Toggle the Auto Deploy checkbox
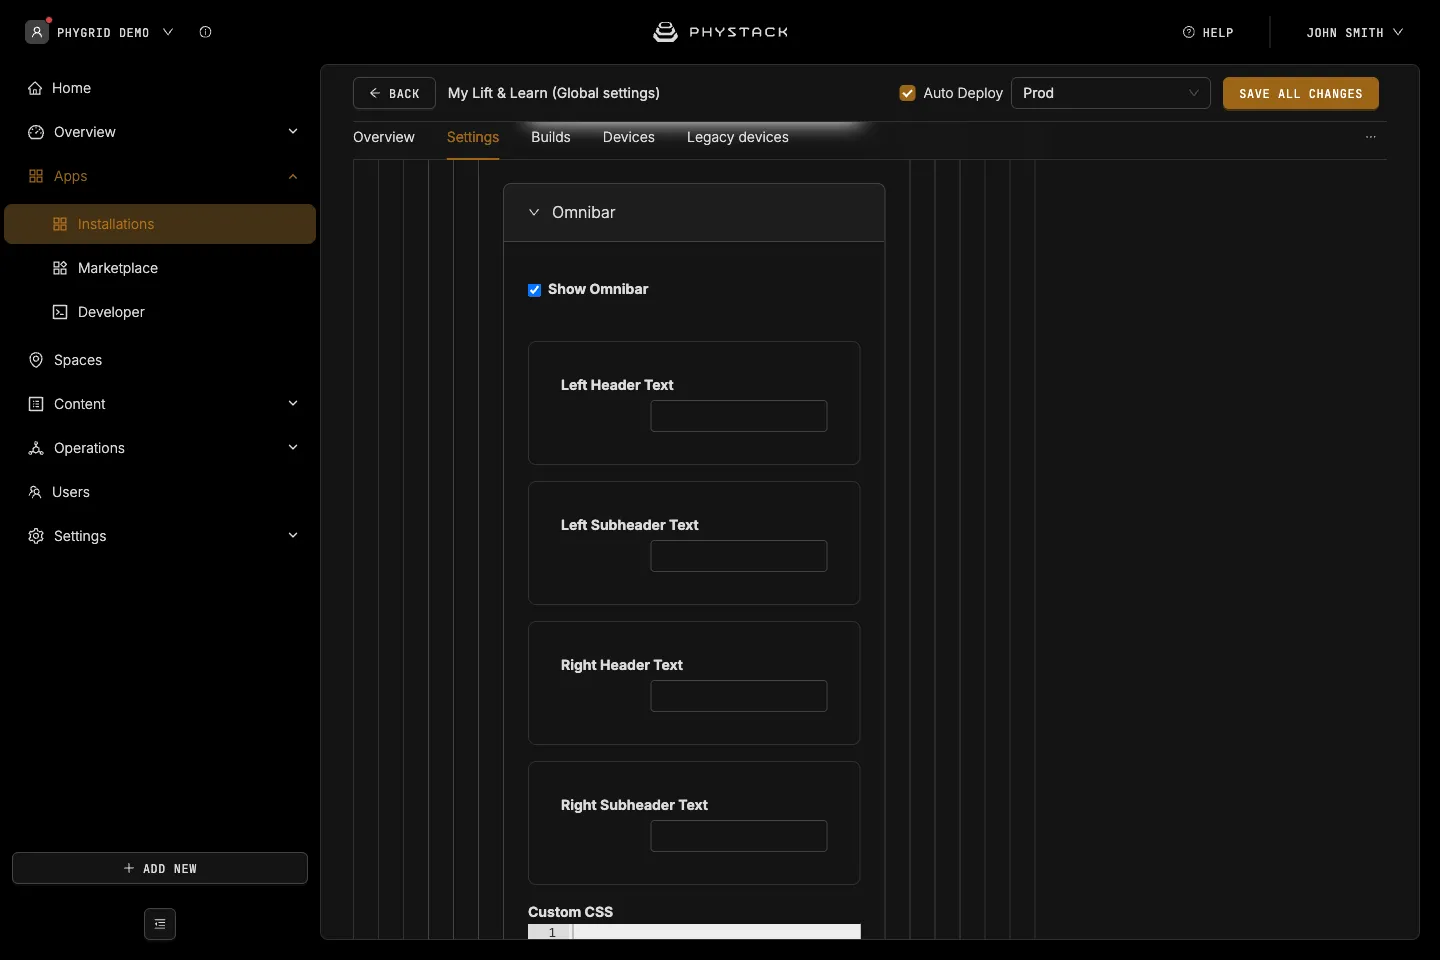 tap(908, 93)
